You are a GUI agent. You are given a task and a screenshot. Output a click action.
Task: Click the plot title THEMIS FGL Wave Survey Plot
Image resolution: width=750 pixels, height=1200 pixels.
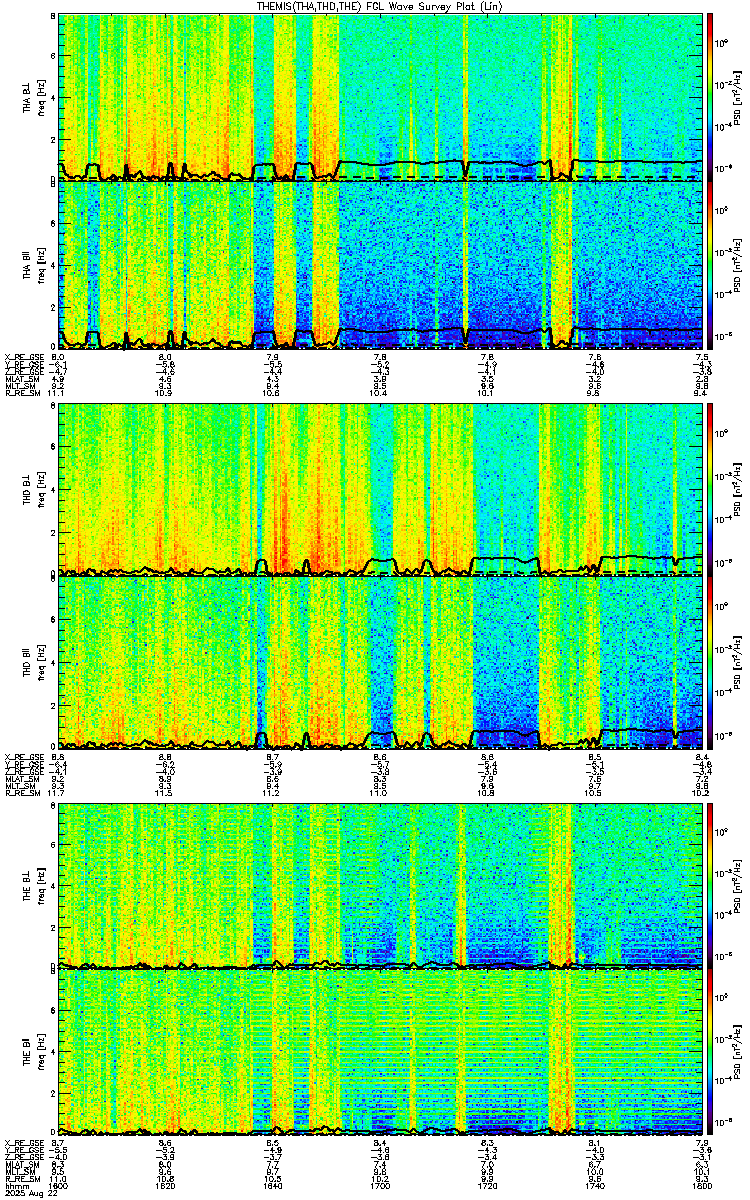381,6
